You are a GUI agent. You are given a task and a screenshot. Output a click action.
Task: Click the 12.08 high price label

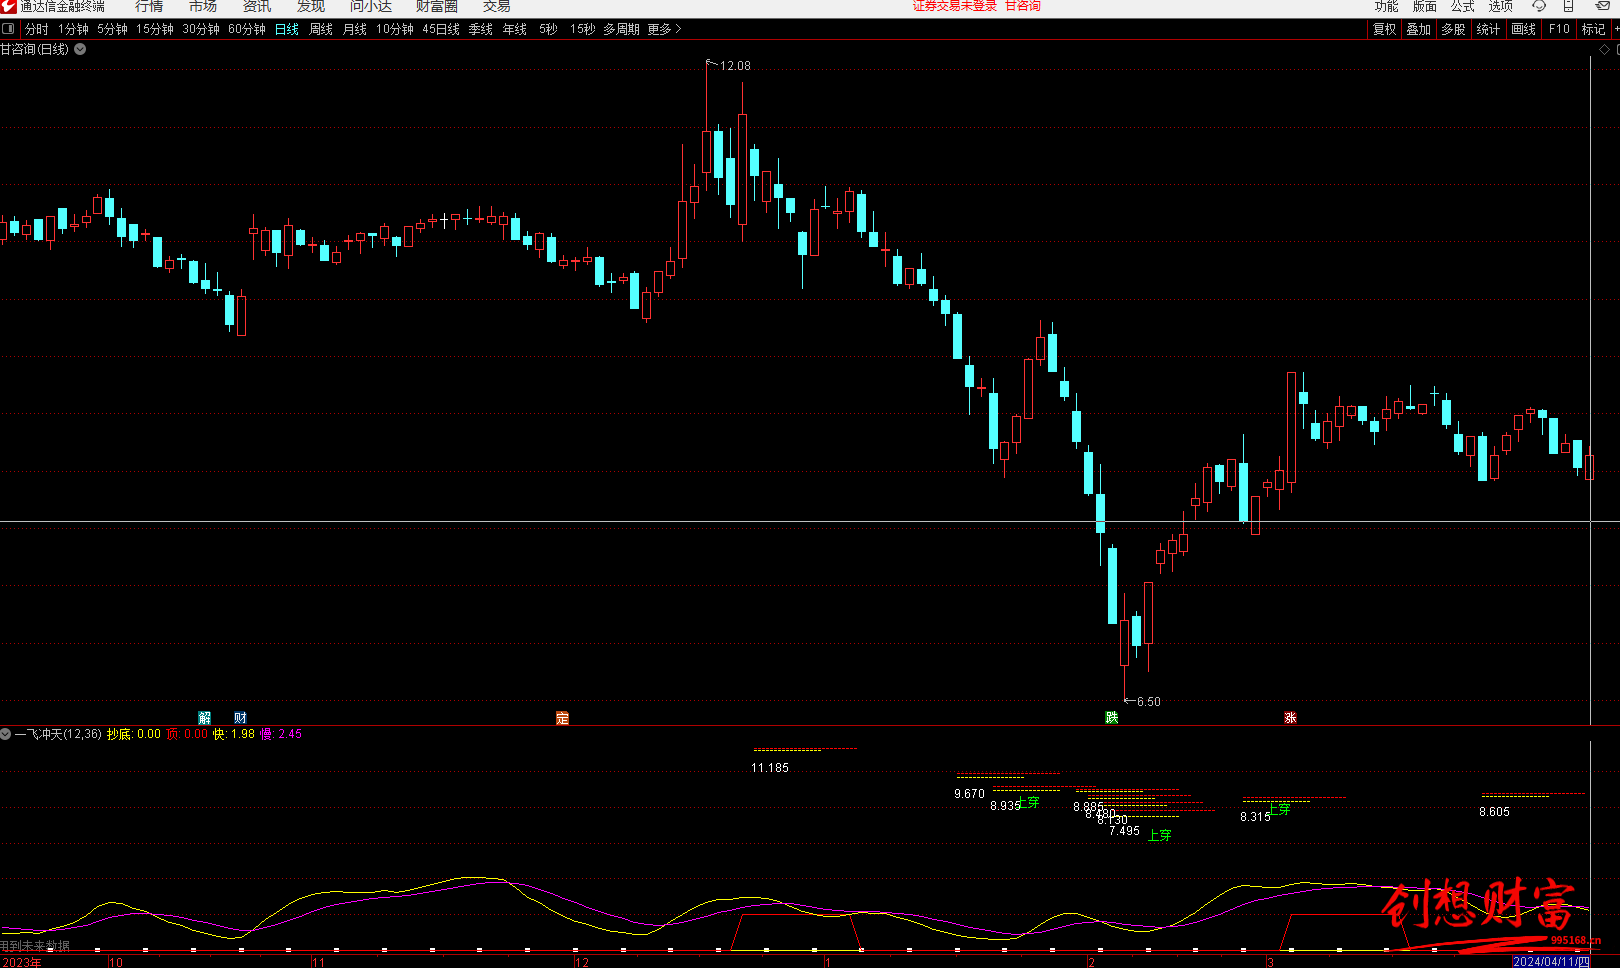[x=735, y=66]
